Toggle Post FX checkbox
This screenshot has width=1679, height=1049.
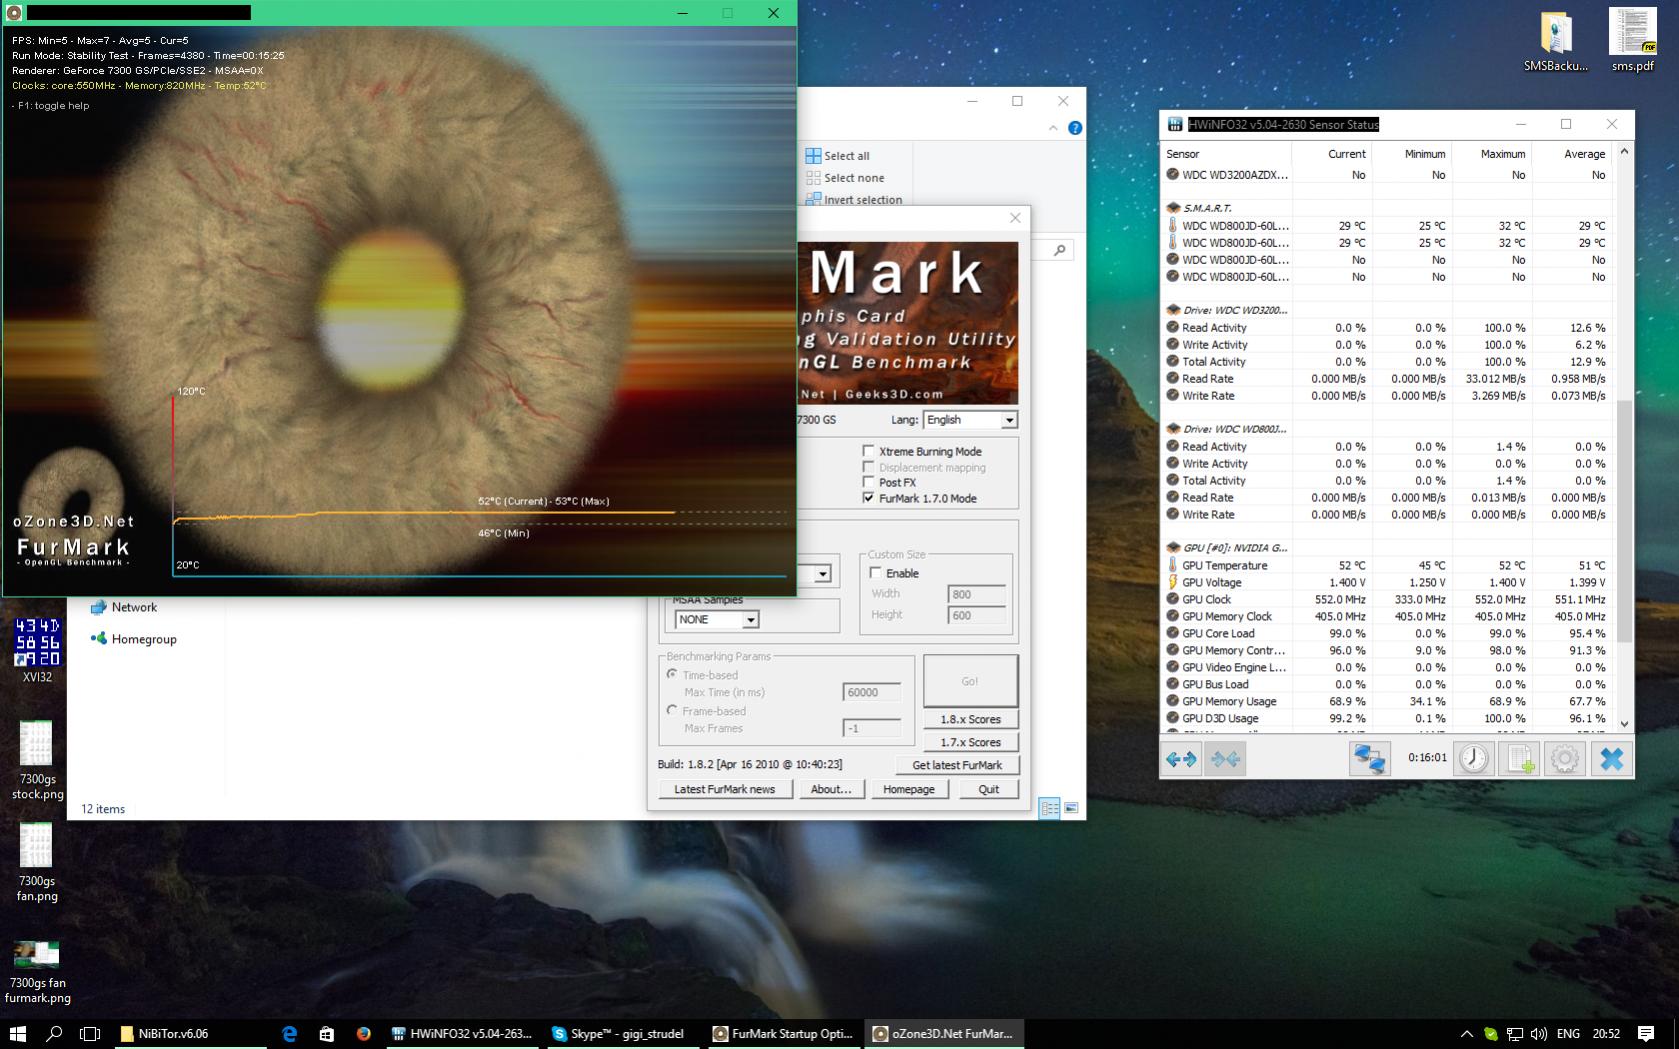pos(868,482)
